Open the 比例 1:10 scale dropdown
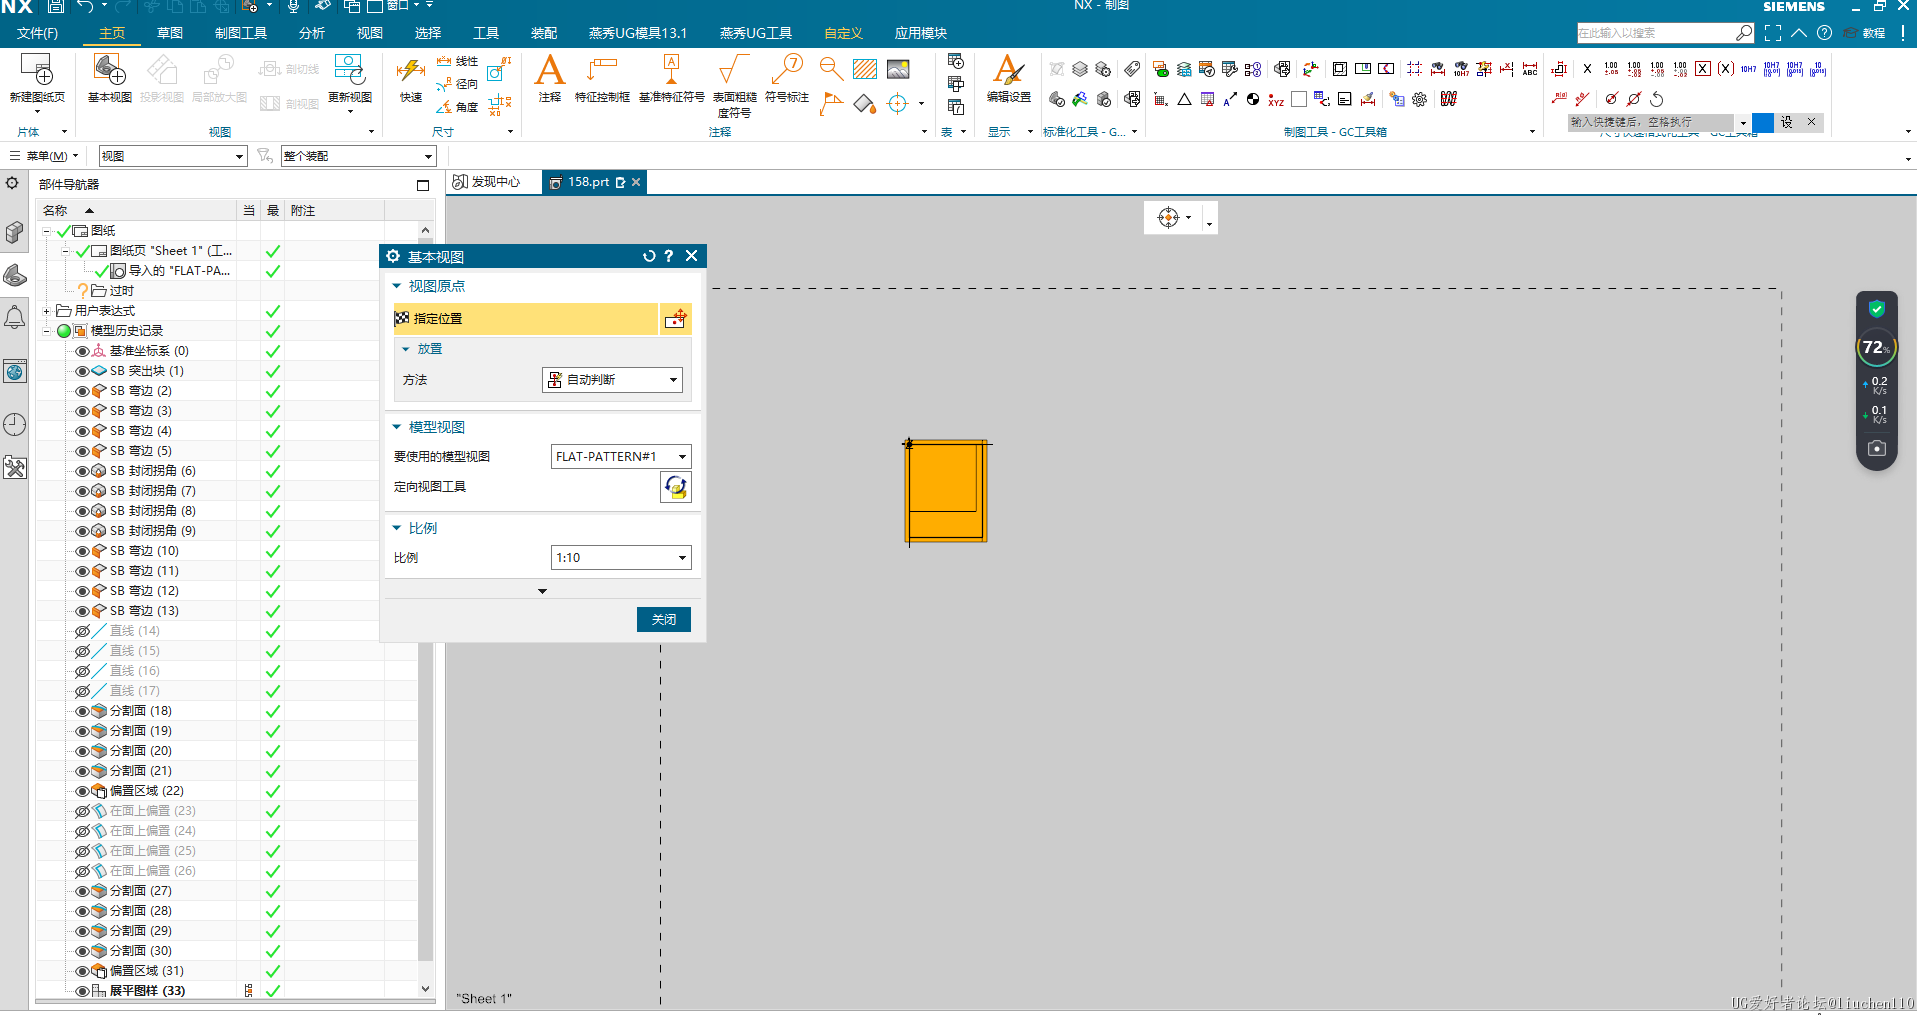Image resolution: width=1917 pixels, height=1015 pixels. click(621, 558)
